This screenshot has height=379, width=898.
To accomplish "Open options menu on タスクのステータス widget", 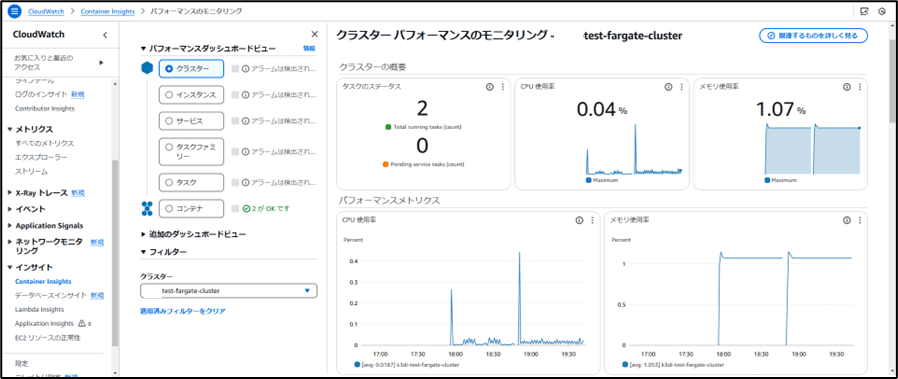I will (502, 87).
